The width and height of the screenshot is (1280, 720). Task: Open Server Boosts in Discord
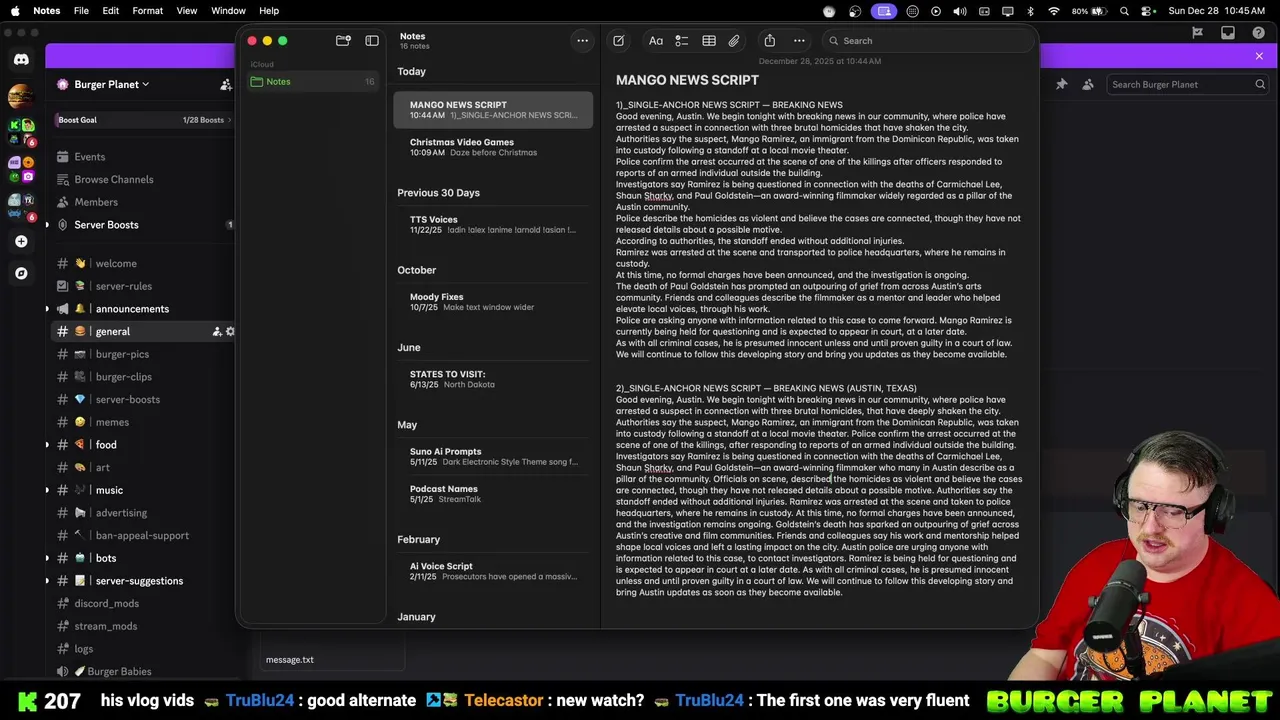(106, 225)
